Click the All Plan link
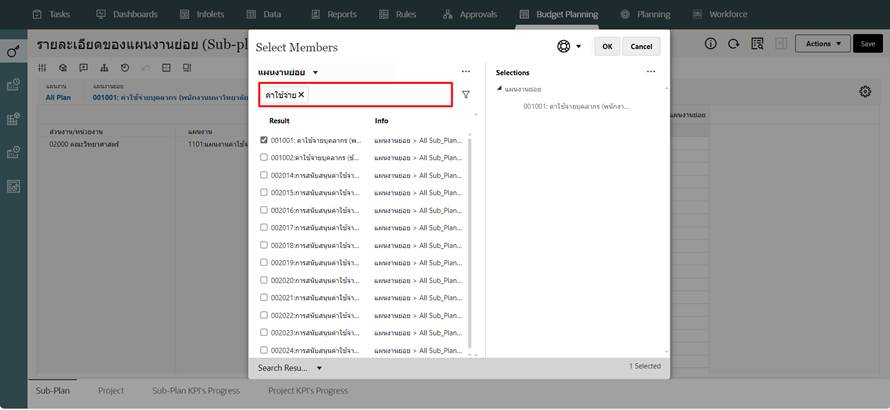The height and width of the screenshot is (410, 890). coord(58,98)
